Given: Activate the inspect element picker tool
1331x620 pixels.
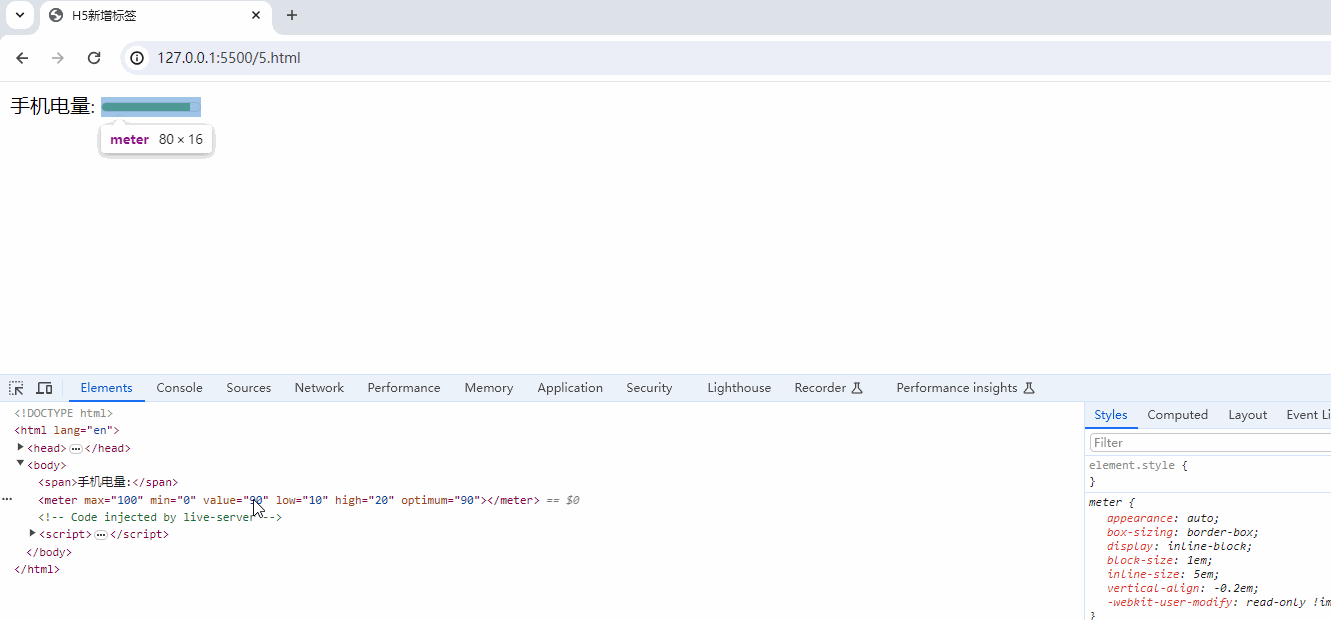Looking at the screenshot, I should 17,388.
